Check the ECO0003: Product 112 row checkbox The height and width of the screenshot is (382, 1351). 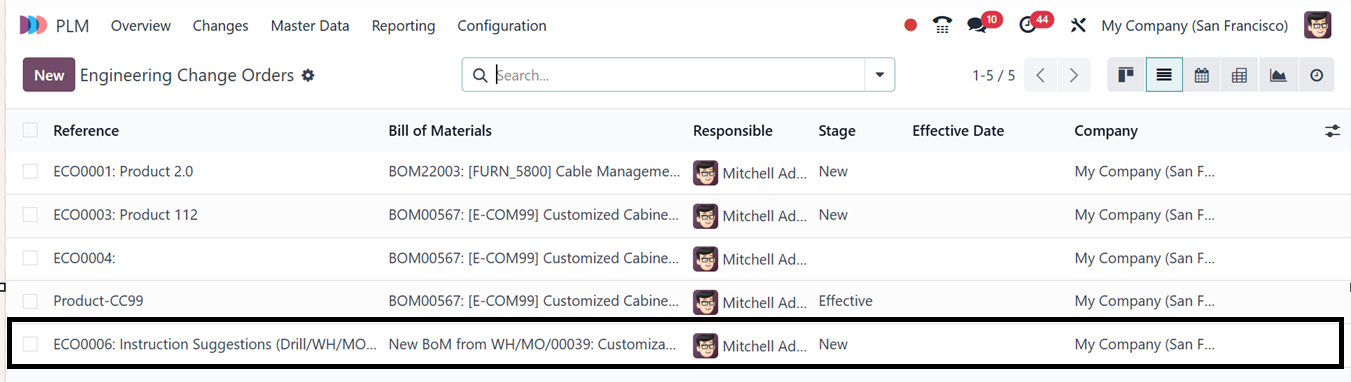[30, 215]
